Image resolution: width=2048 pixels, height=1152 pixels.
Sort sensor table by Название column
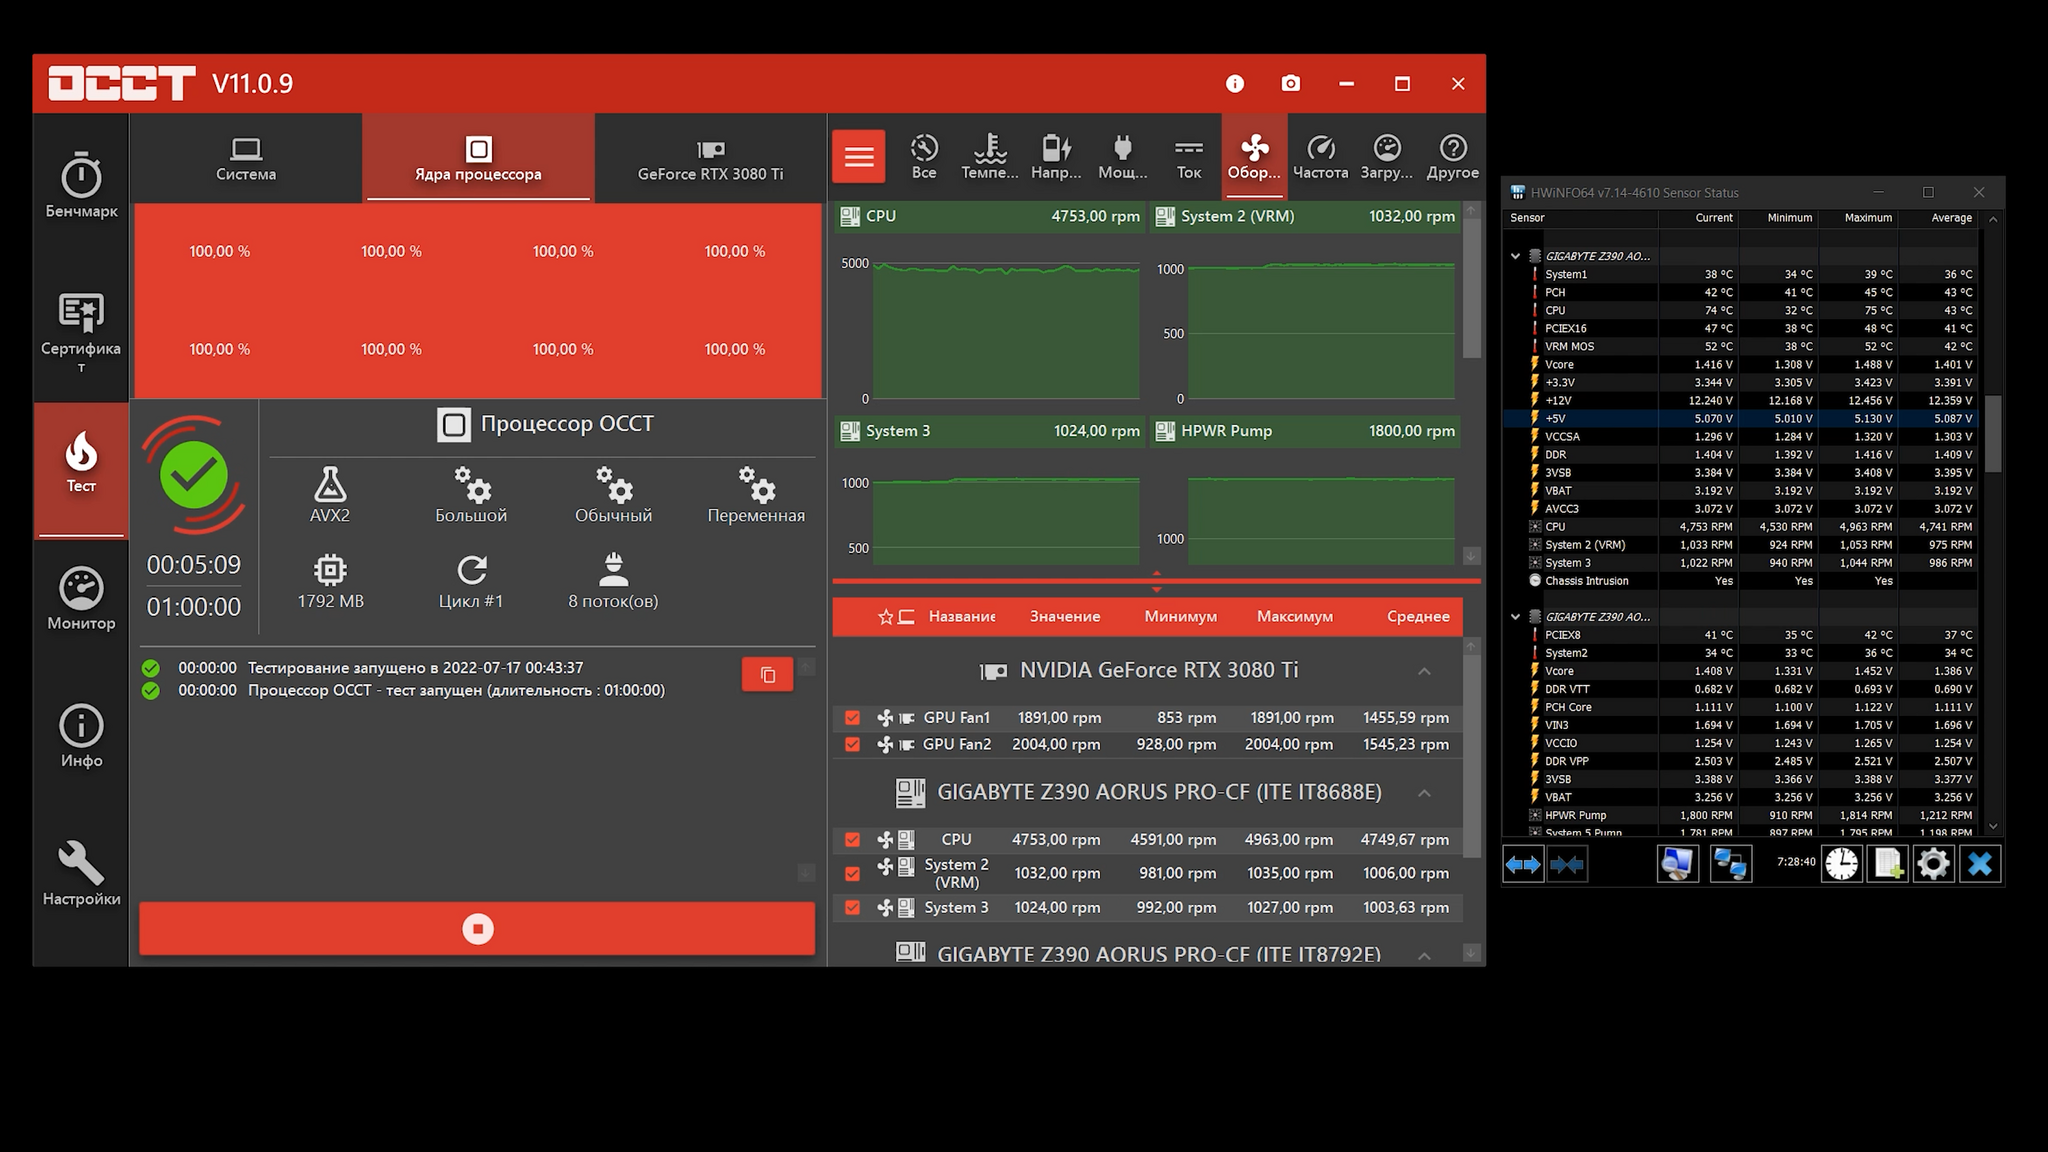[961, 617]
